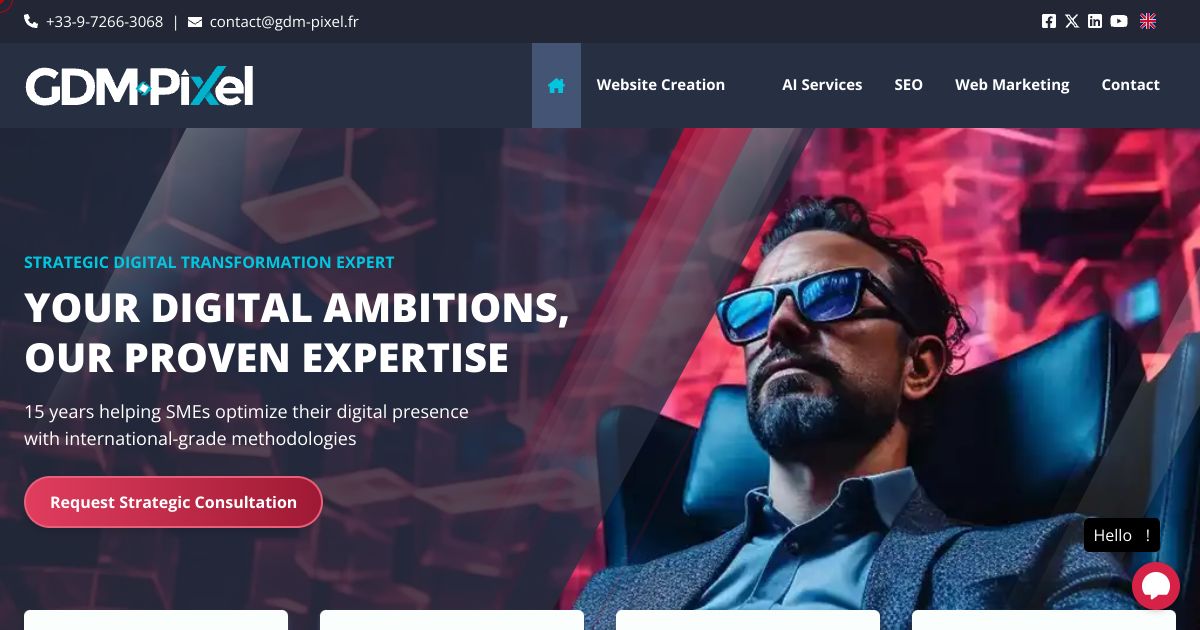Open the SEO menu item
The height and width of the screenshot is (630, 1200).
click(908, 85)
